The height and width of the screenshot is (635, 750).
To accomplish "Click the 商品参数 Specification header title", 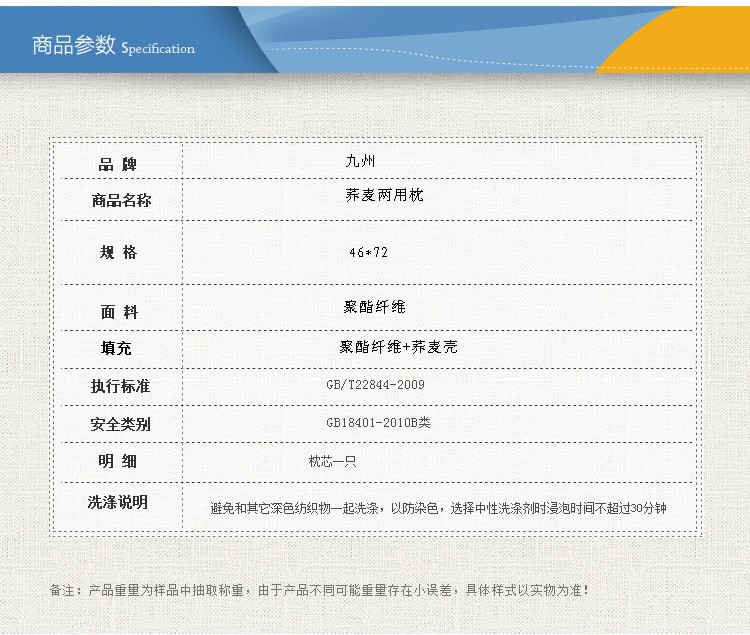I will tap(113, 47).
